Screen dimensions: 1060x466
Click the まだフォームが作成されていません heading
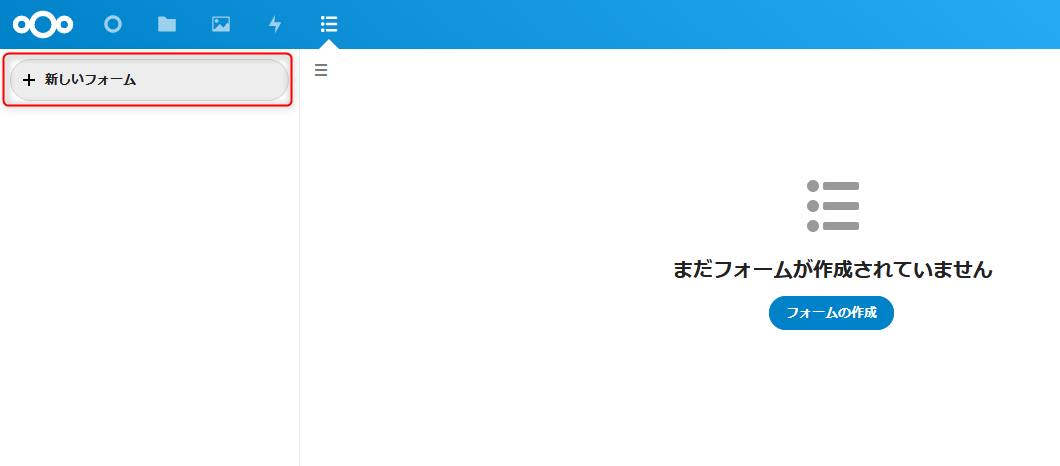(832, 270)
